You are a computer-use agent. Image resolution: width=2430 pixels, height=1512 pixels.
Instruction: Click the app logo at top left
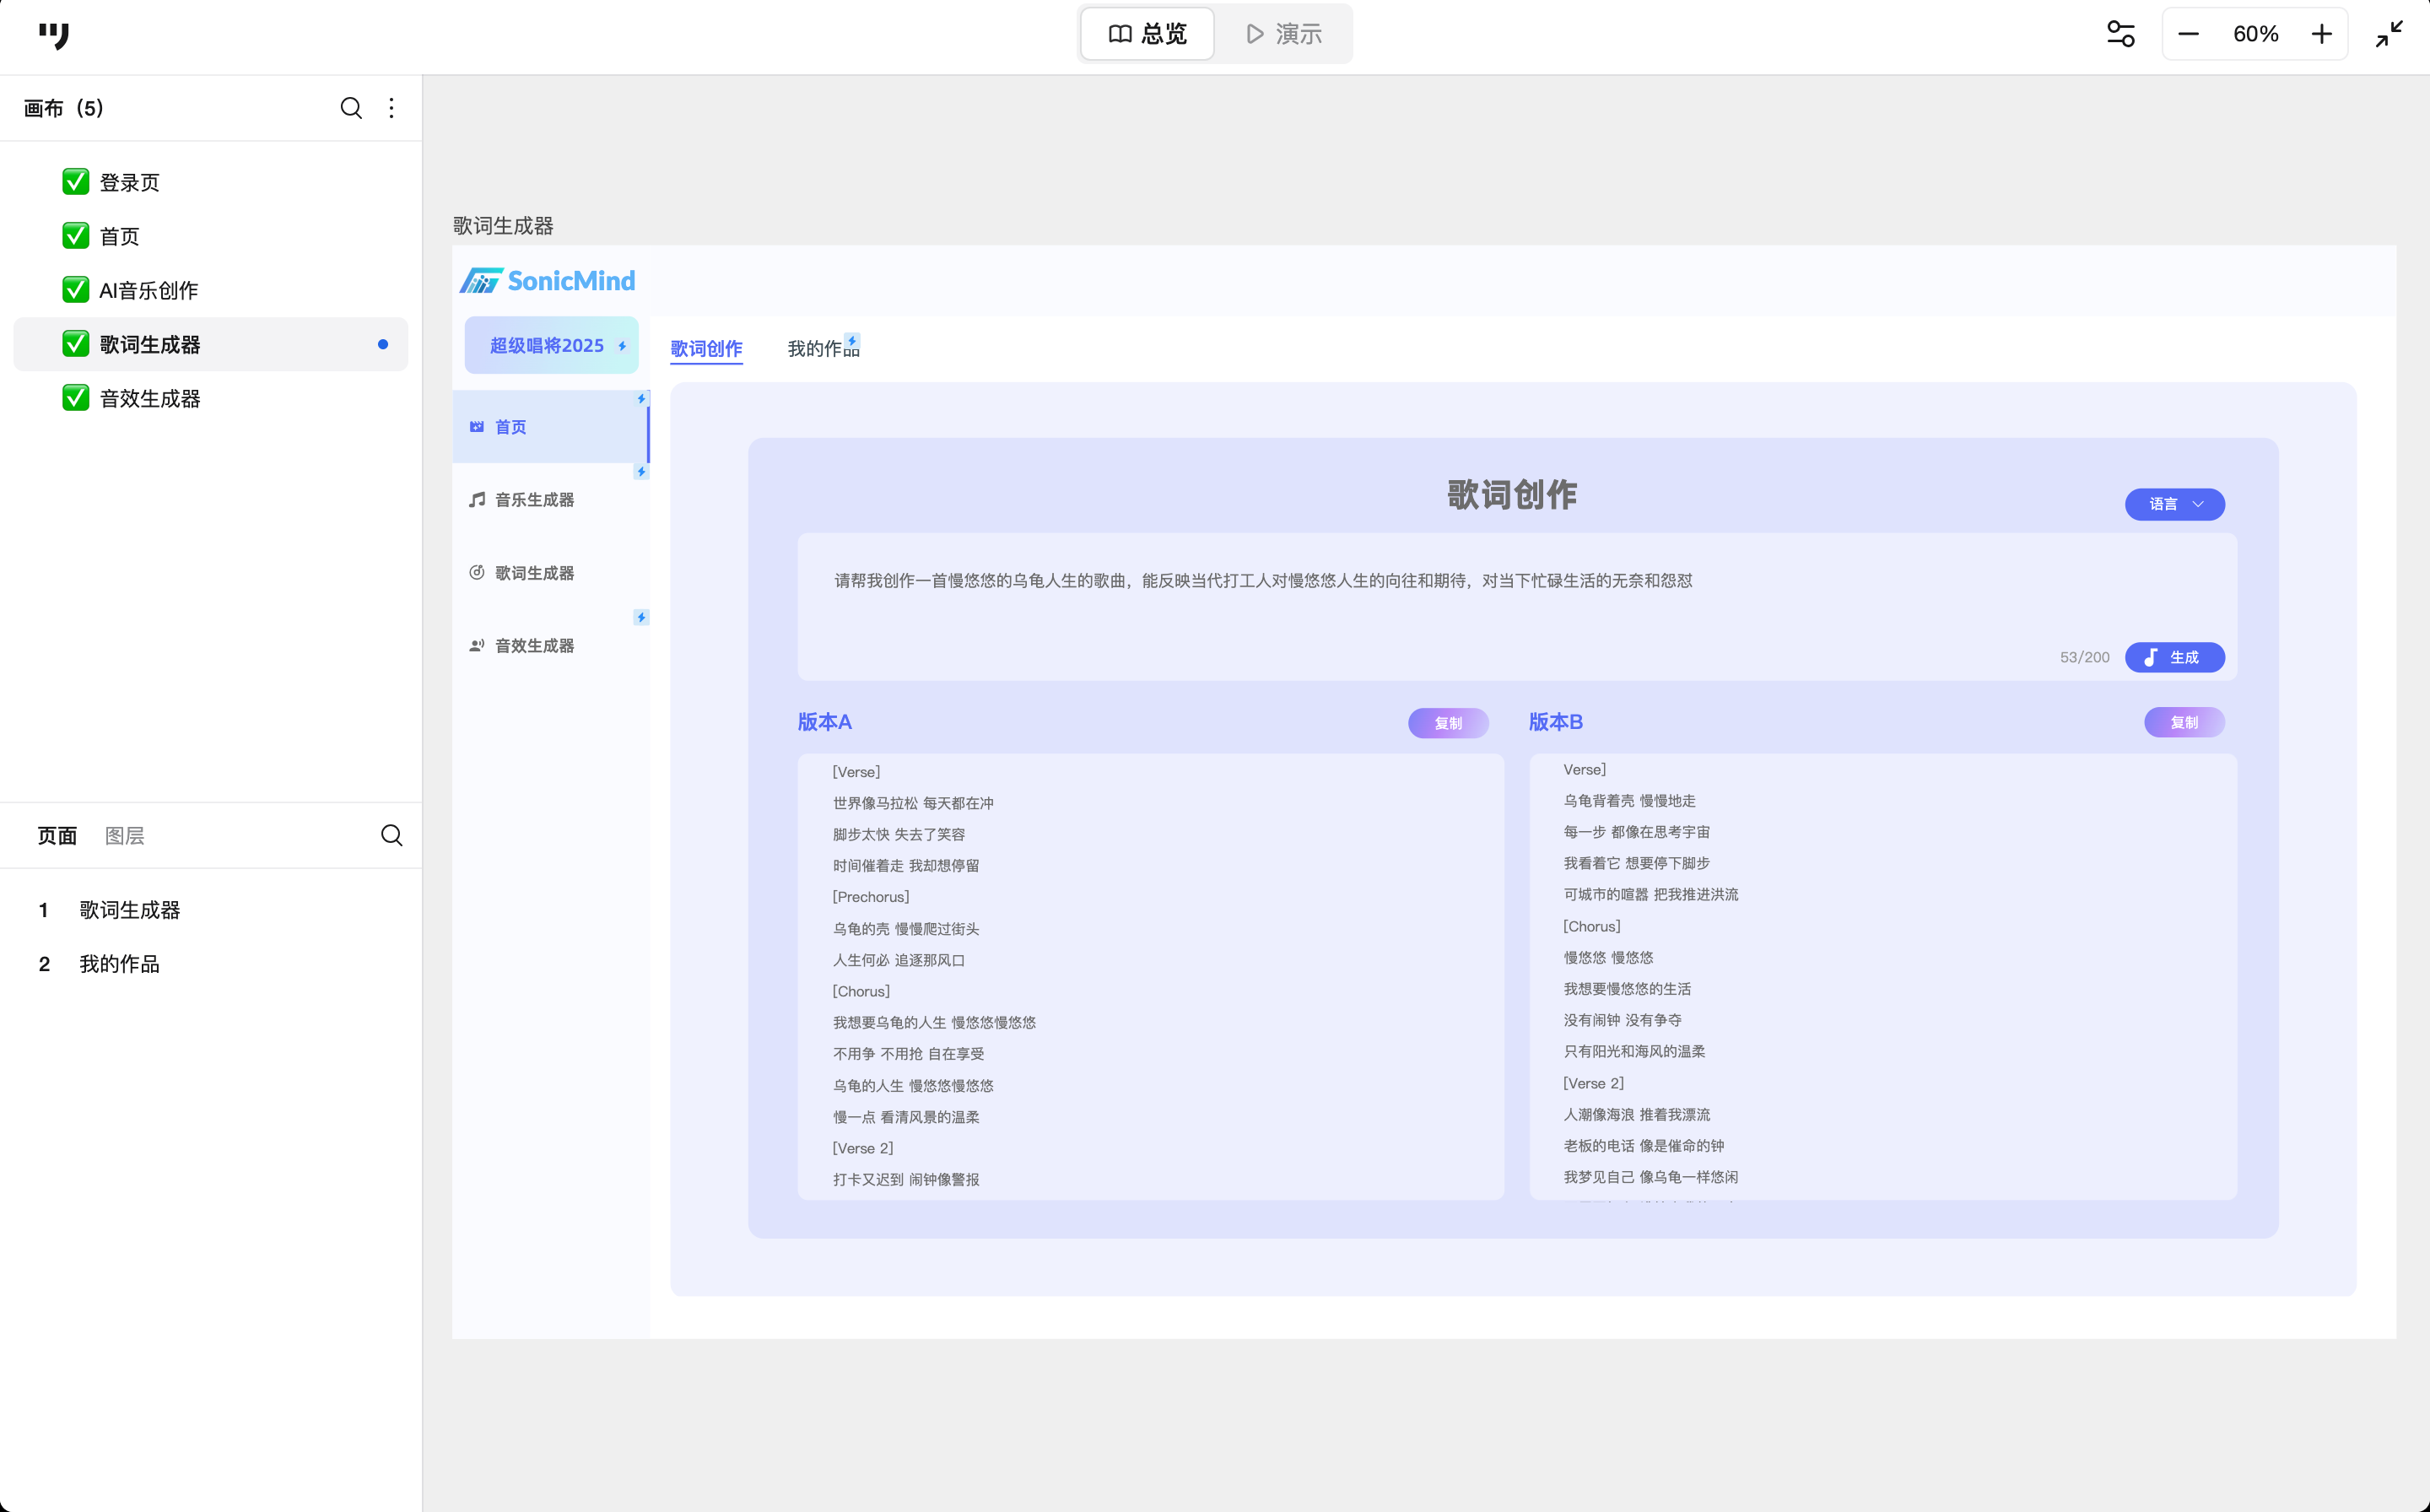coord(54,36)
